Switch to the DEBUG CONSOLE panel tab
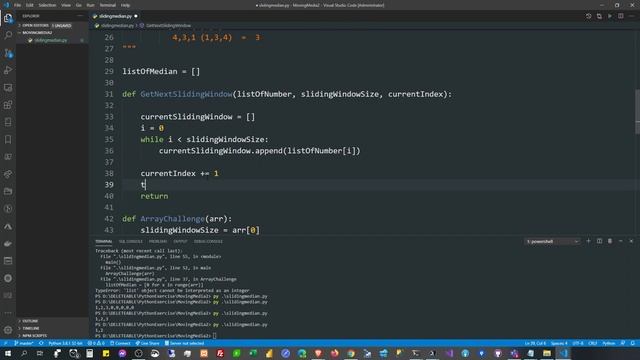Image resolution: width=640 pixels, height=360 pixels. point(208,241)
